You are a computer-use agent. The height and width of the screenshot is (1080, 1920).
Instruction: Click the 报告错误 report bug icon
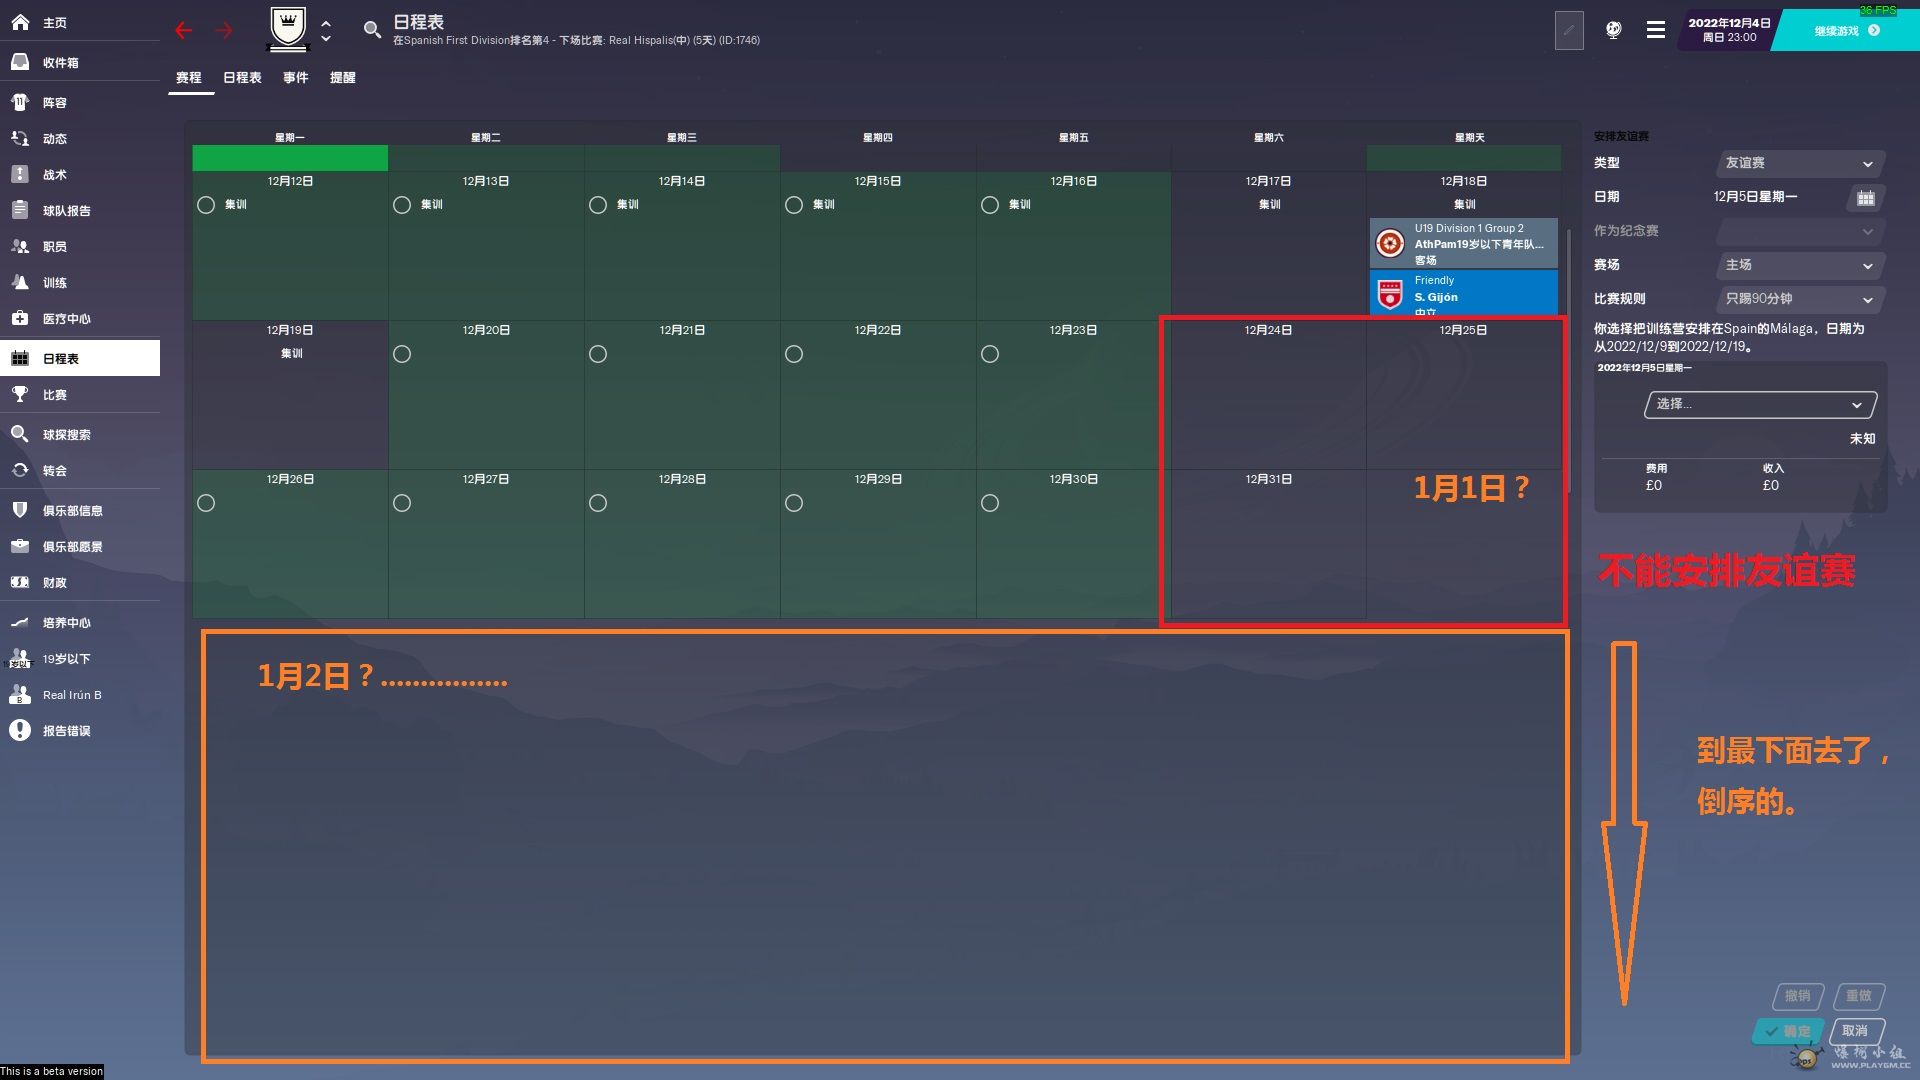pos(20,730)
